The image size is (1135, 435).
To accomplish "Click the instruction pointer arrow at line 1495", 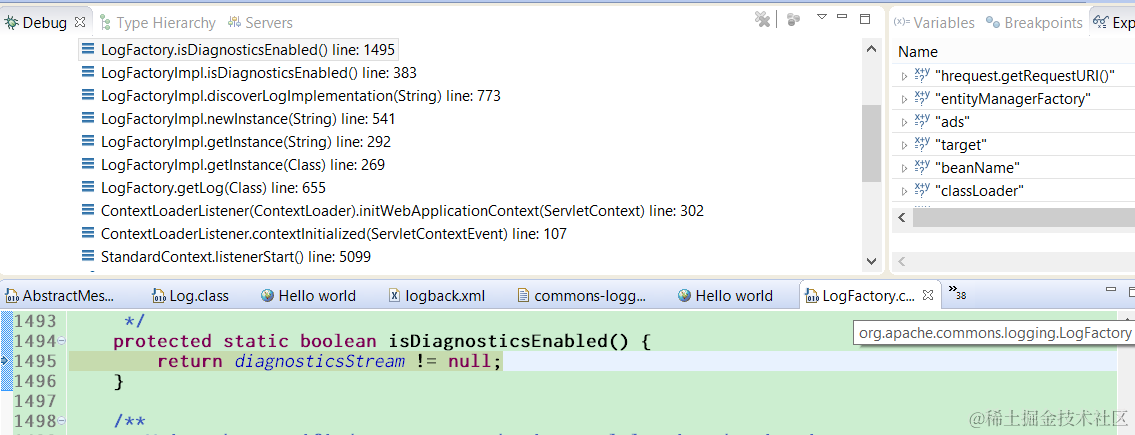I will coord(4,360).
